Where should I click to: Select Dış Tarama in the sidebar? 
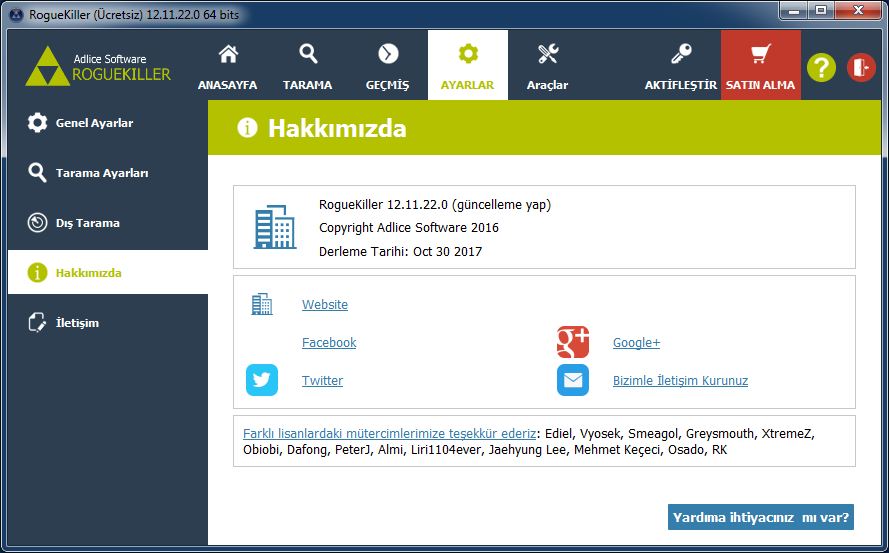click(x=108, y=223)
